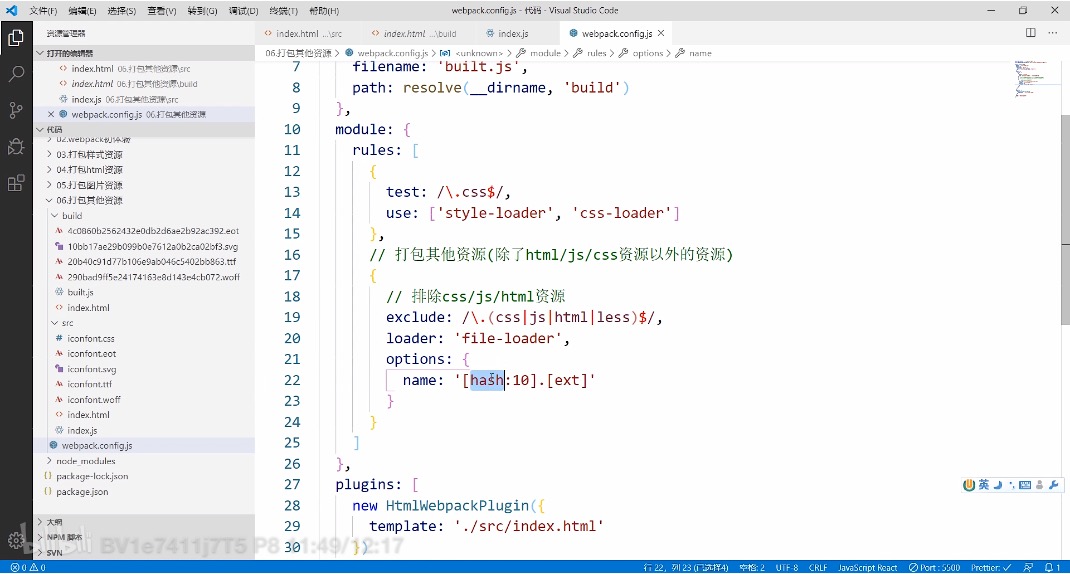The height and width of the screenshot is (574, 1070).
Task: Click the feedback icon in status bar
Action: coord(1028,567)
